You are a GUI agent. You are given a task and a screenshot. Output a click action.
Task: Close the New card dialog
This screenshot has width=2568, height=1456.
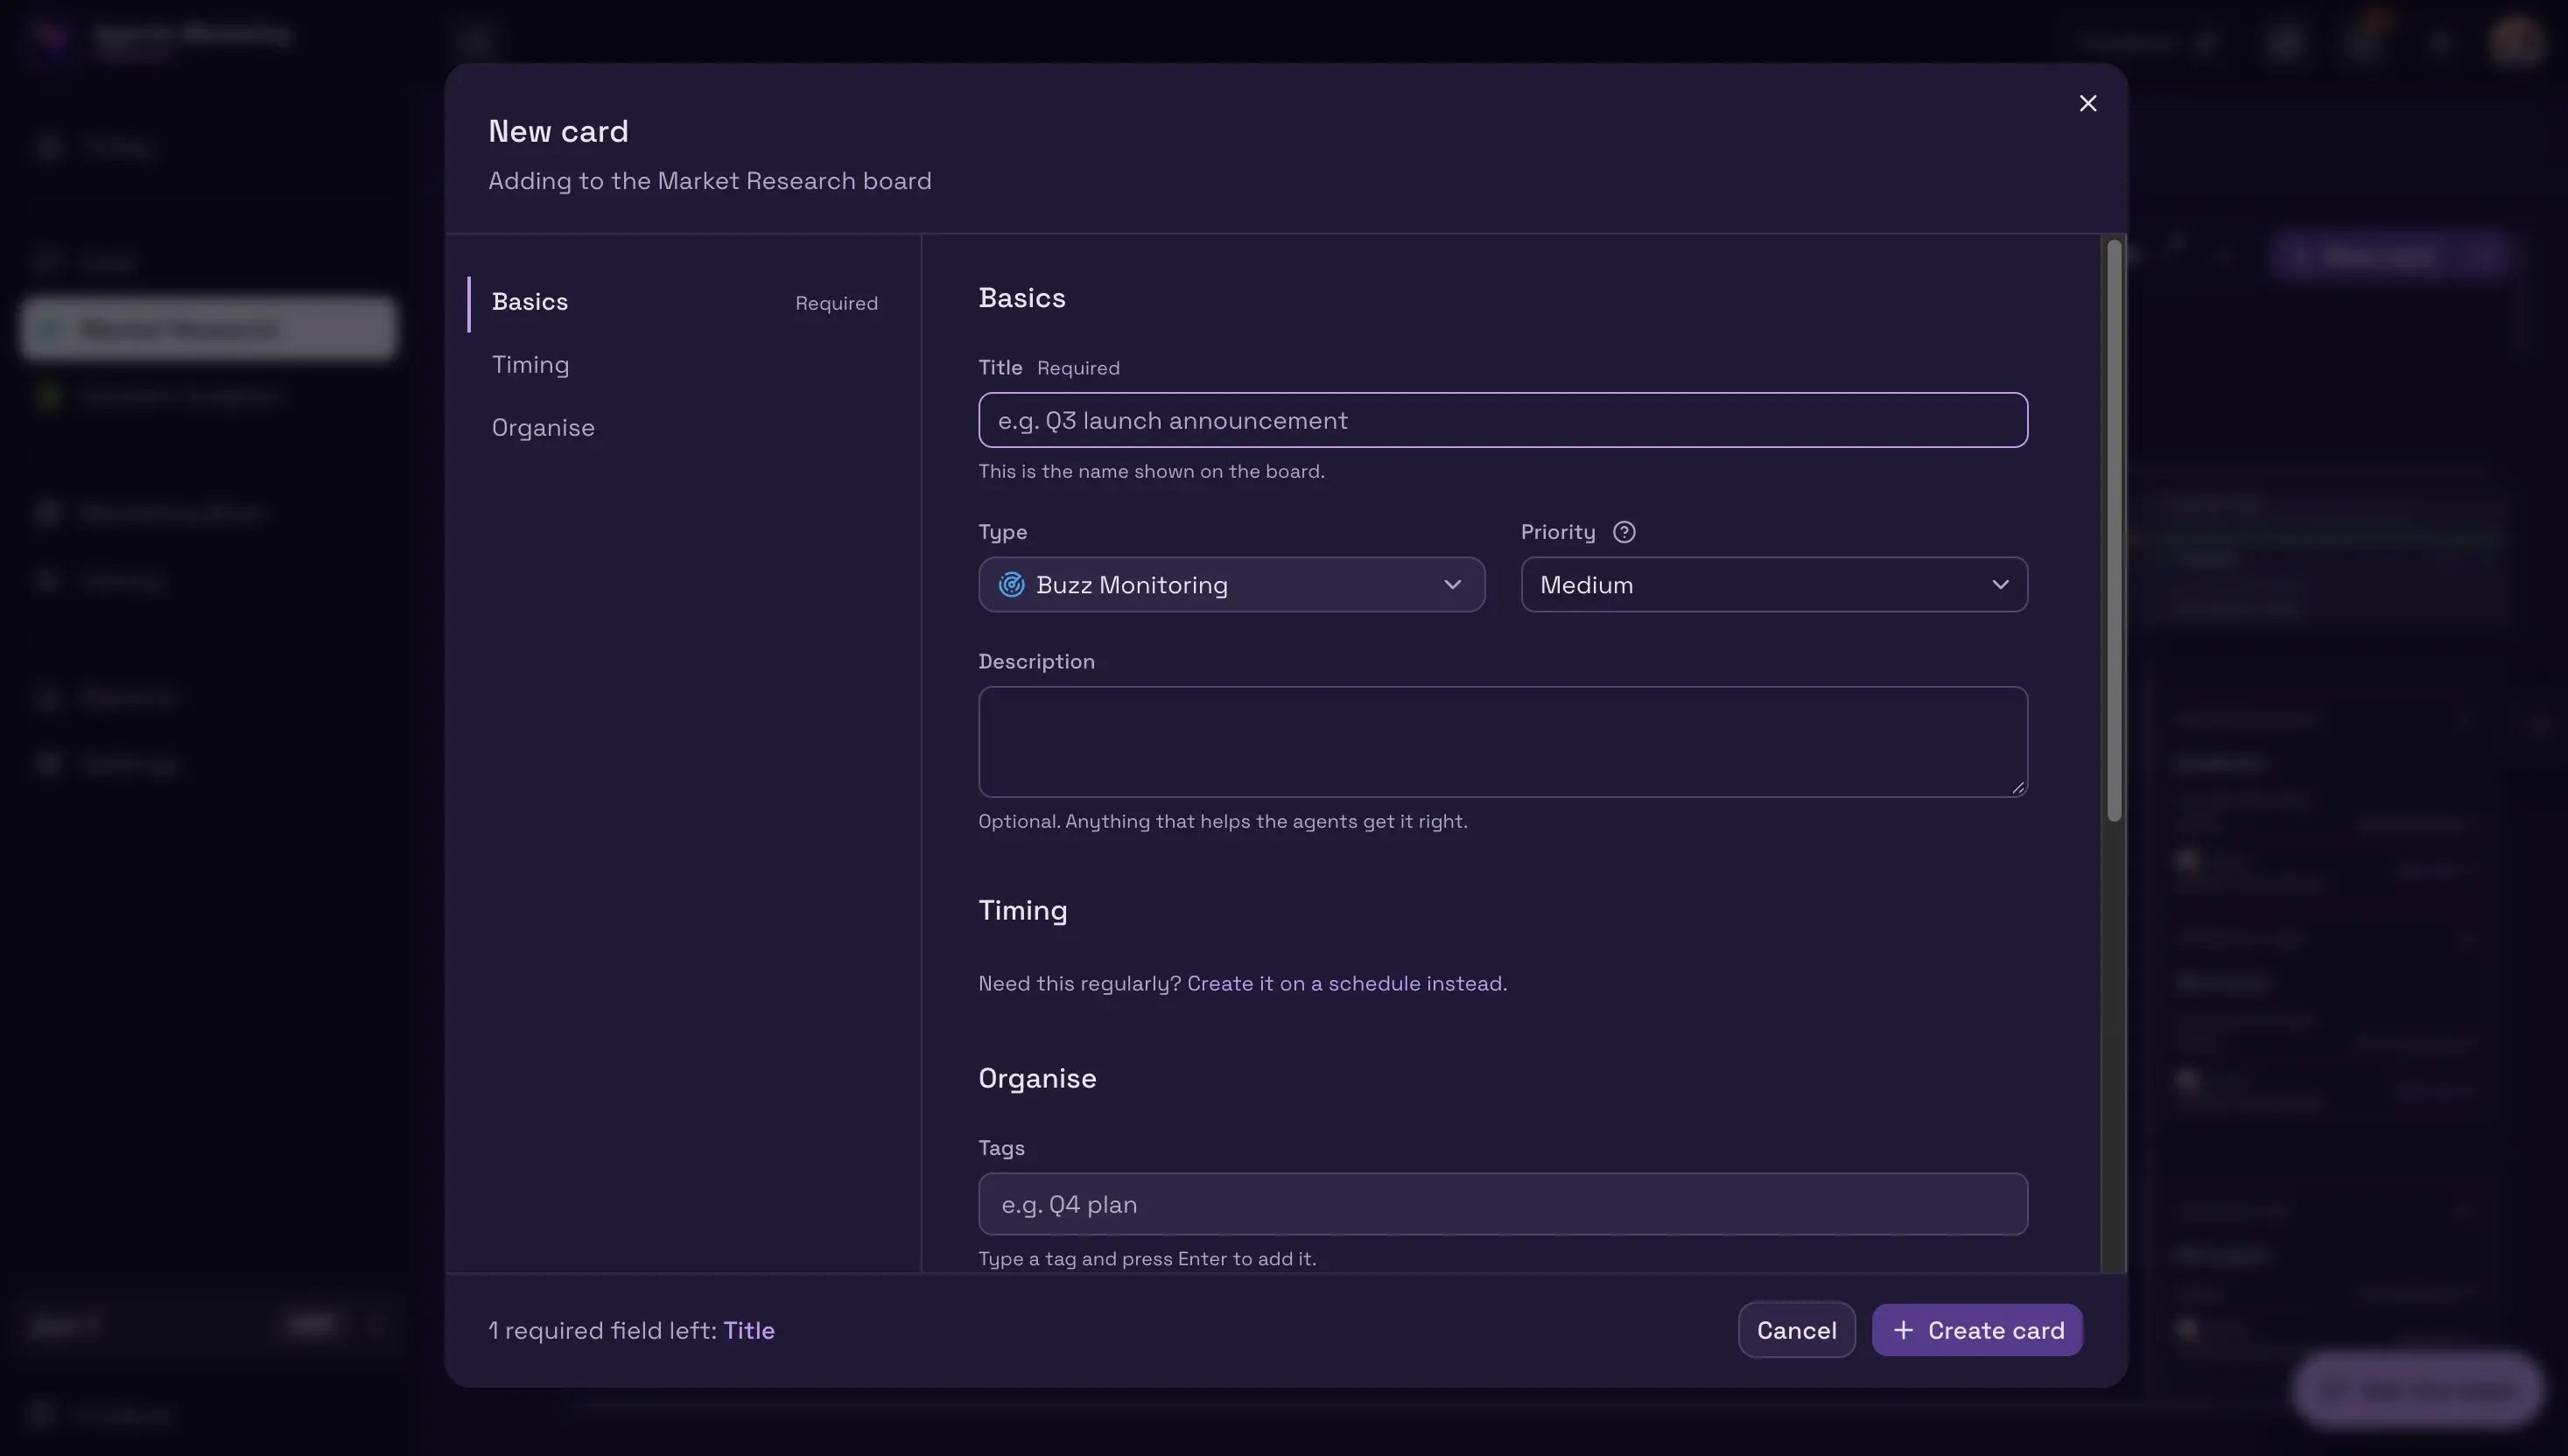tap(2087, 103)
